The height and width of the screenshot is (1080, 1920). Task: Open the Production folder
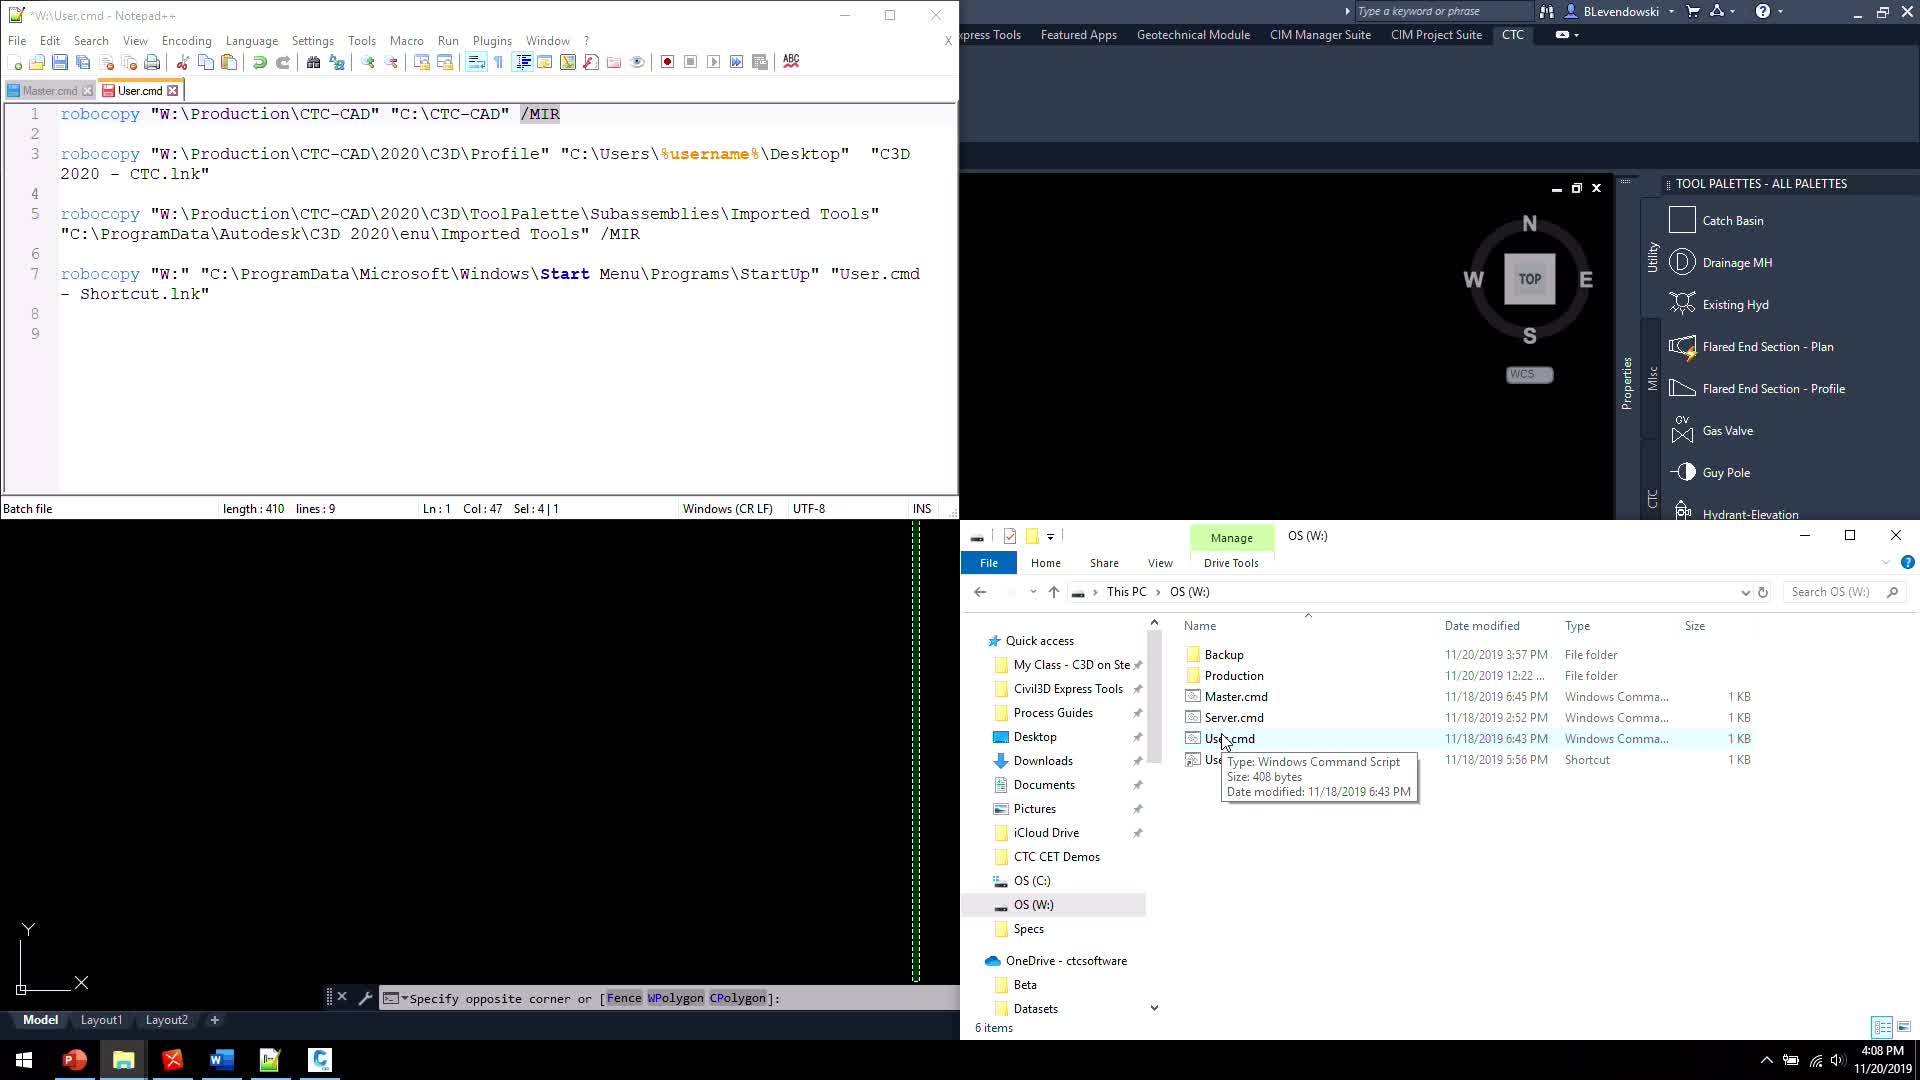pyautogui.click(x=1233, y=676)
